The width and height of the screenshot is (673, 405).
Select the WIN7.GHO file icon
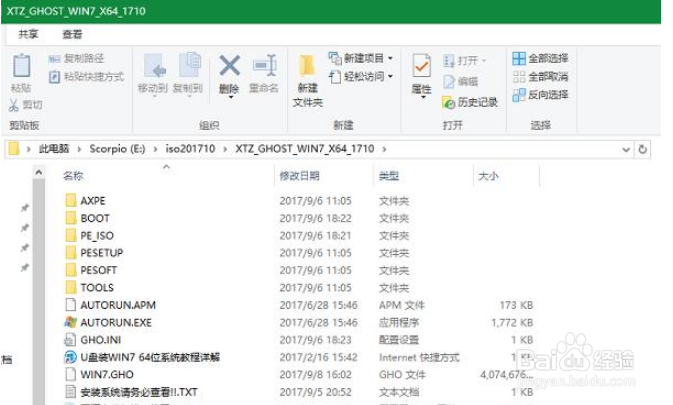pyautogui.click(x=70, y=375)
